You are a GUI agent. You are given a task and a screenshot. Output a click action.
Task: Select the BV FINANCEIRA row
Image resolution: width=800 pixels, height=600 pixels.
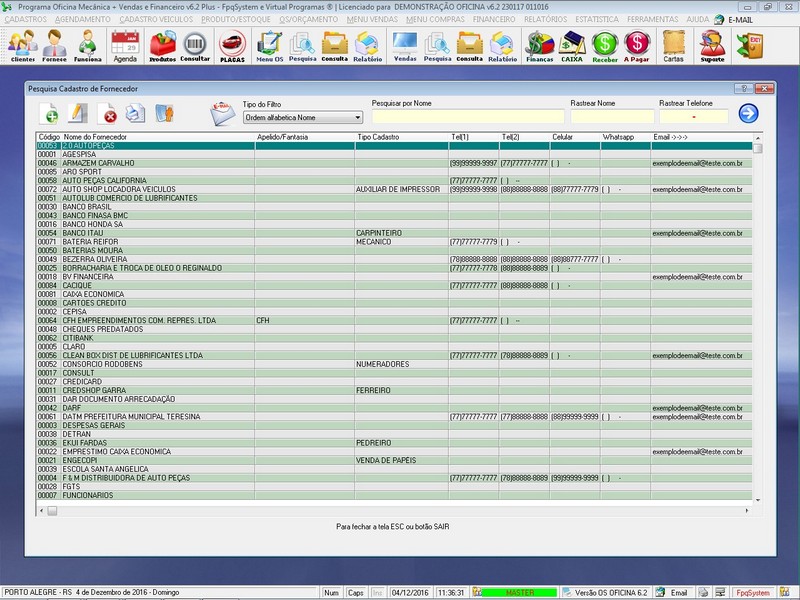tap(394, 277)
